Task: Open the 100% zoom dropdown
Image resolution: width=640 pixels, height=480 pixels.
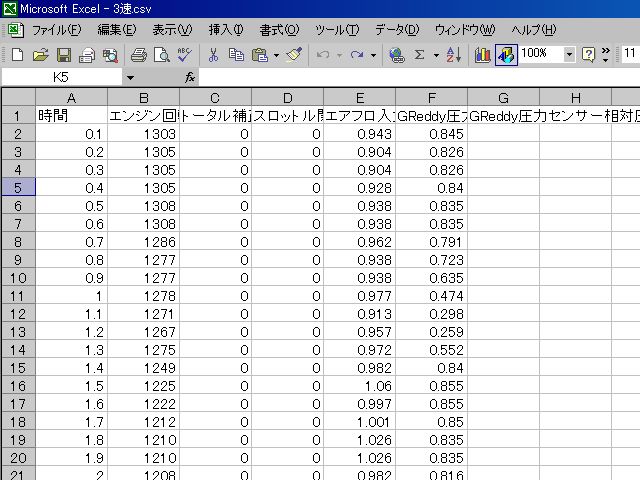Action: point(569,54)
